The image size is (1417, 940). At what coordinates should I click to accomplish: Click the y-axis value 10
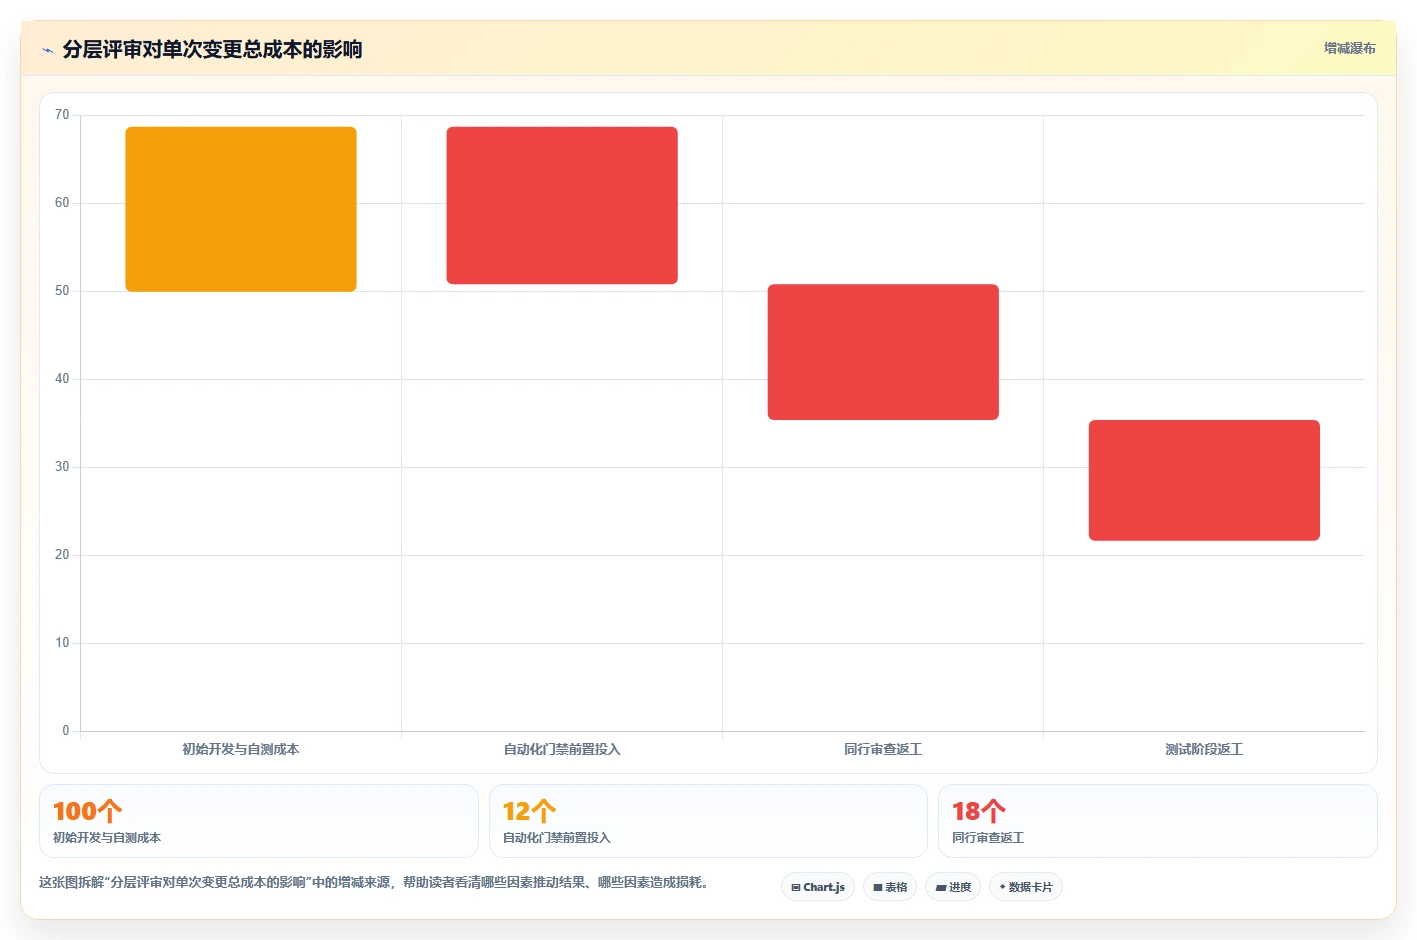pos(62,643)
